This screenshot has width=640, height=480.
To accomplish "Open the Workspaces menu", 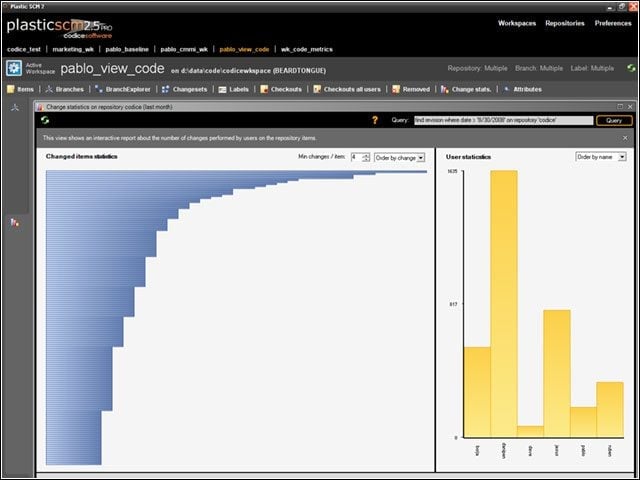I will point(517,23).
